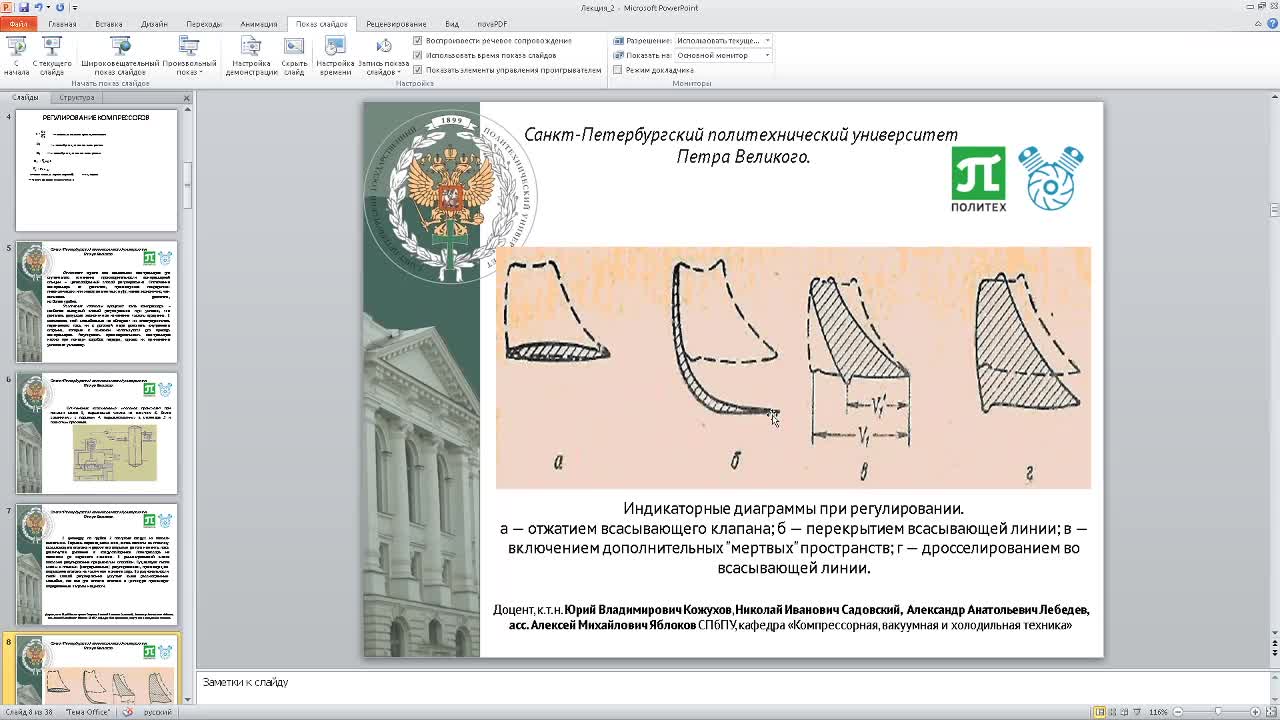Viewport: 1280px width, 720px height.
Task: Switch to Рецензирование ribbon tab
Action: pyautogui.click(x=396, y=24)
